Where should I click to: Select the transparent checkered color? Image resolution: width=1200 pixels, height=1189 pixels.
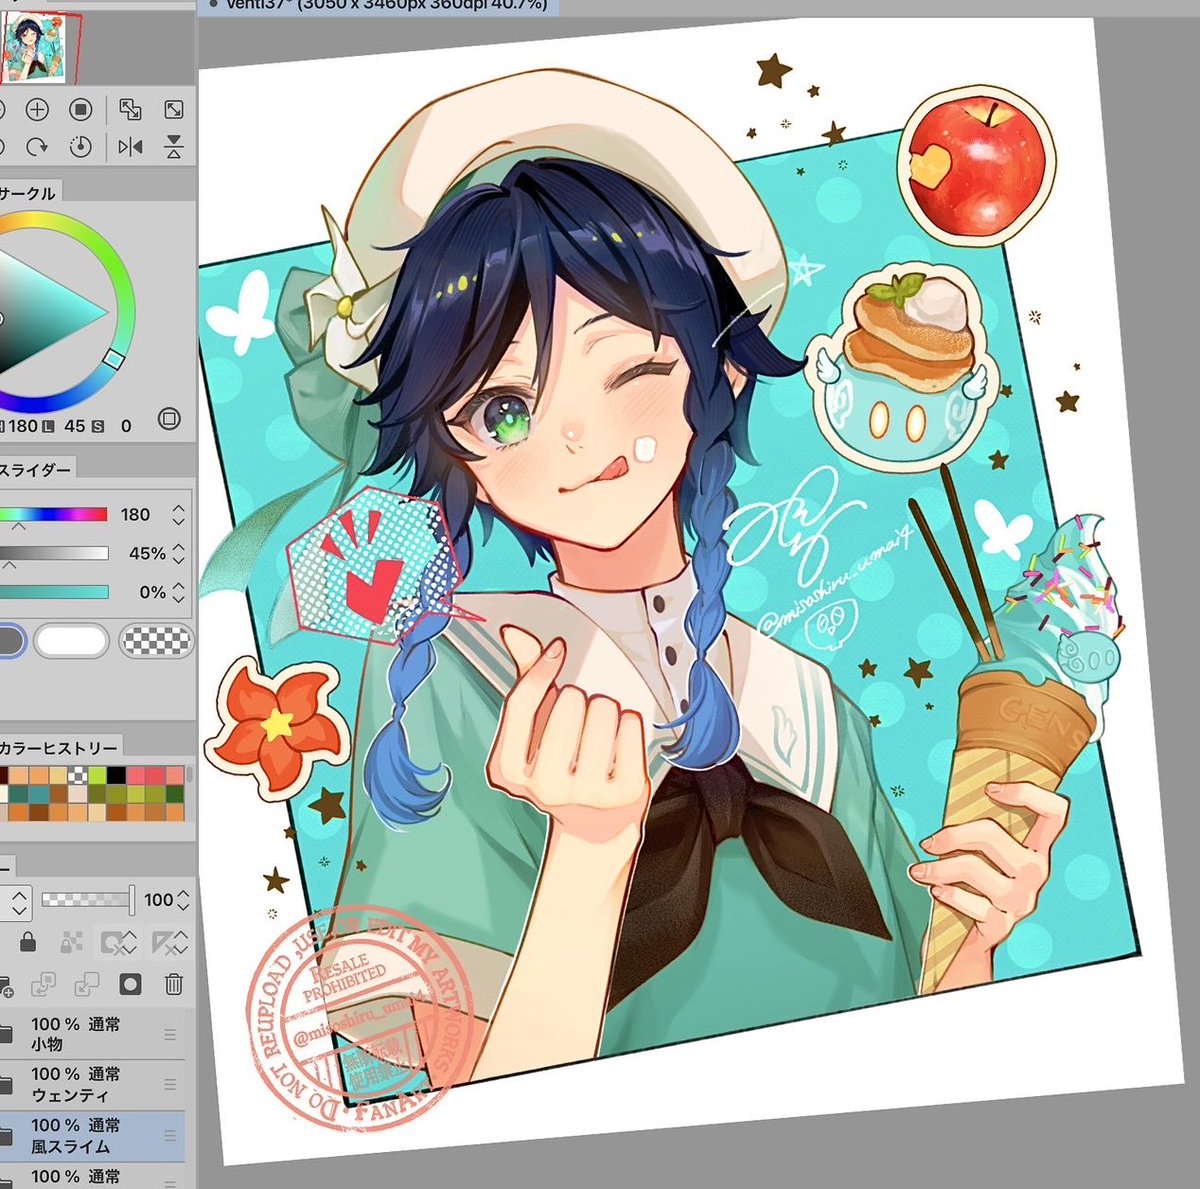click(155, 641)
